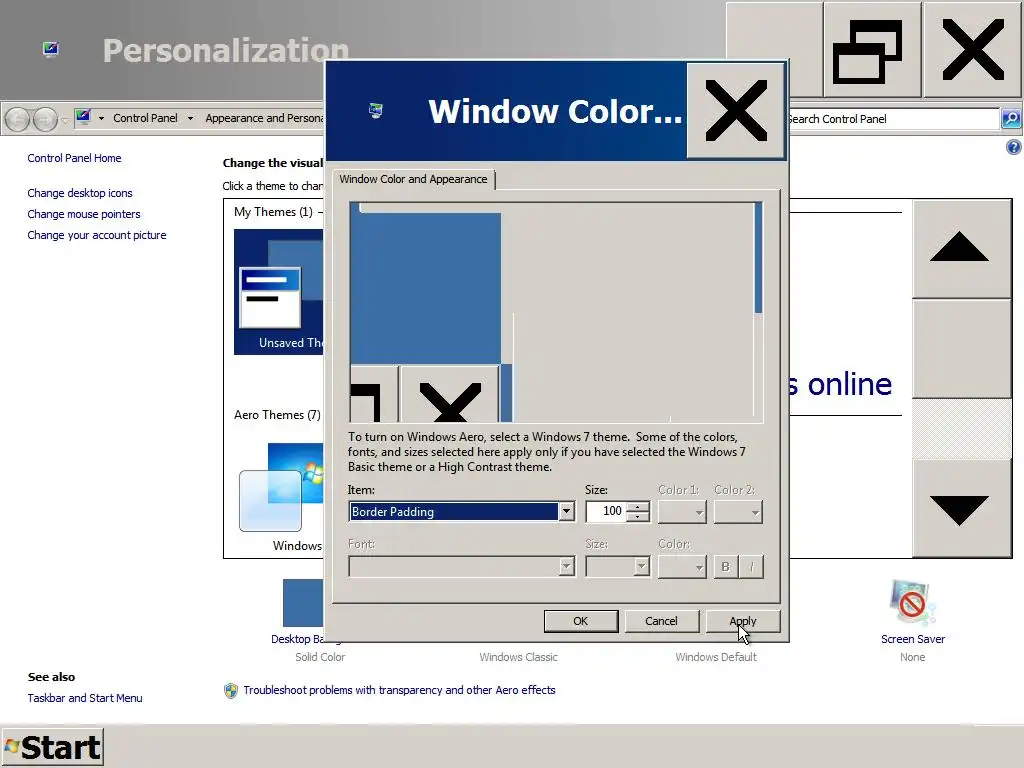Click the Size input field showing 100

coord(607,511)
